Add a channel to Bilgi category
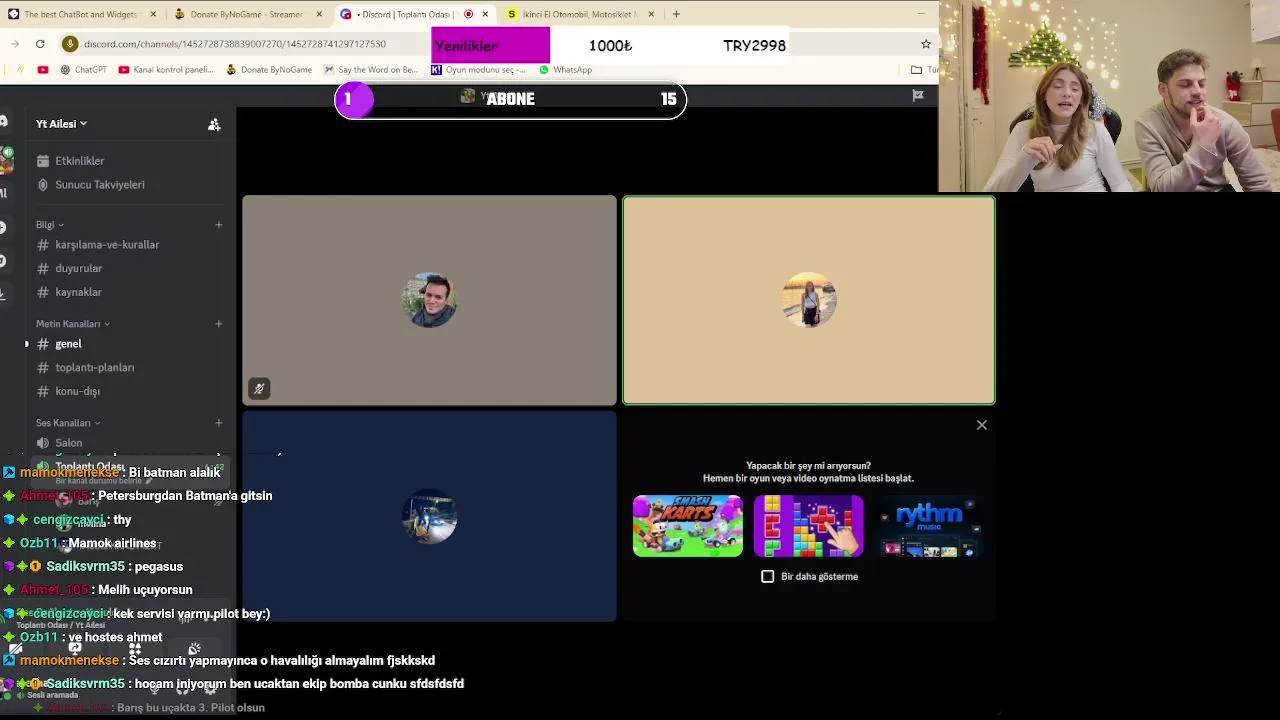Screen dimensions: 1280x720 click(218, 224)
